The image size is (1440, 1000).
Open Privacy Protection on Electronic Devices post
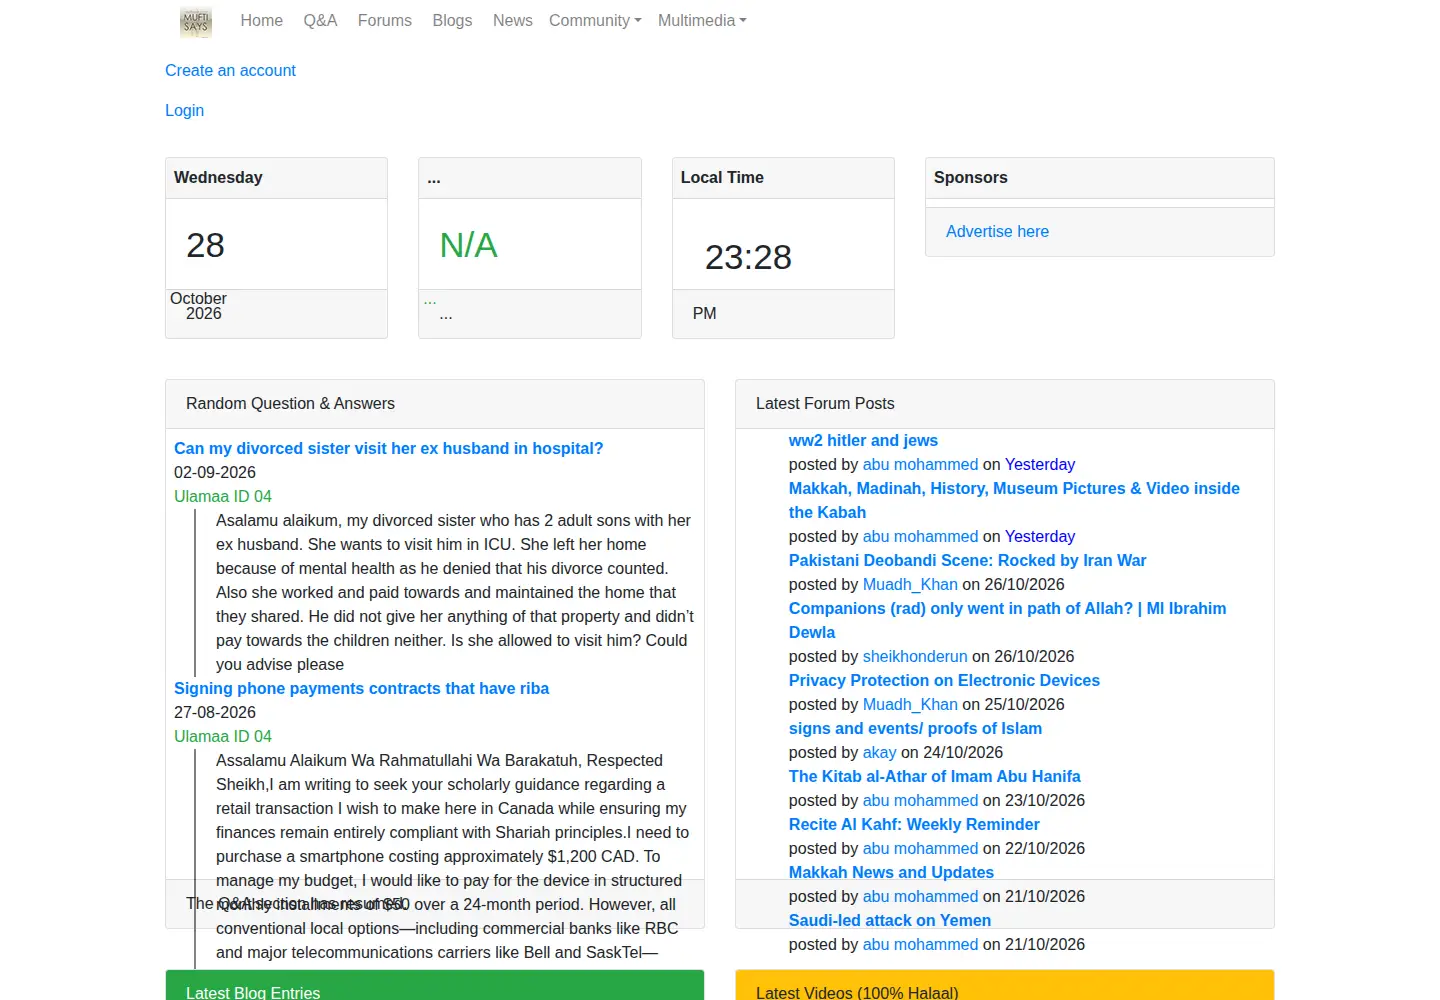click(x=944, y=680)
